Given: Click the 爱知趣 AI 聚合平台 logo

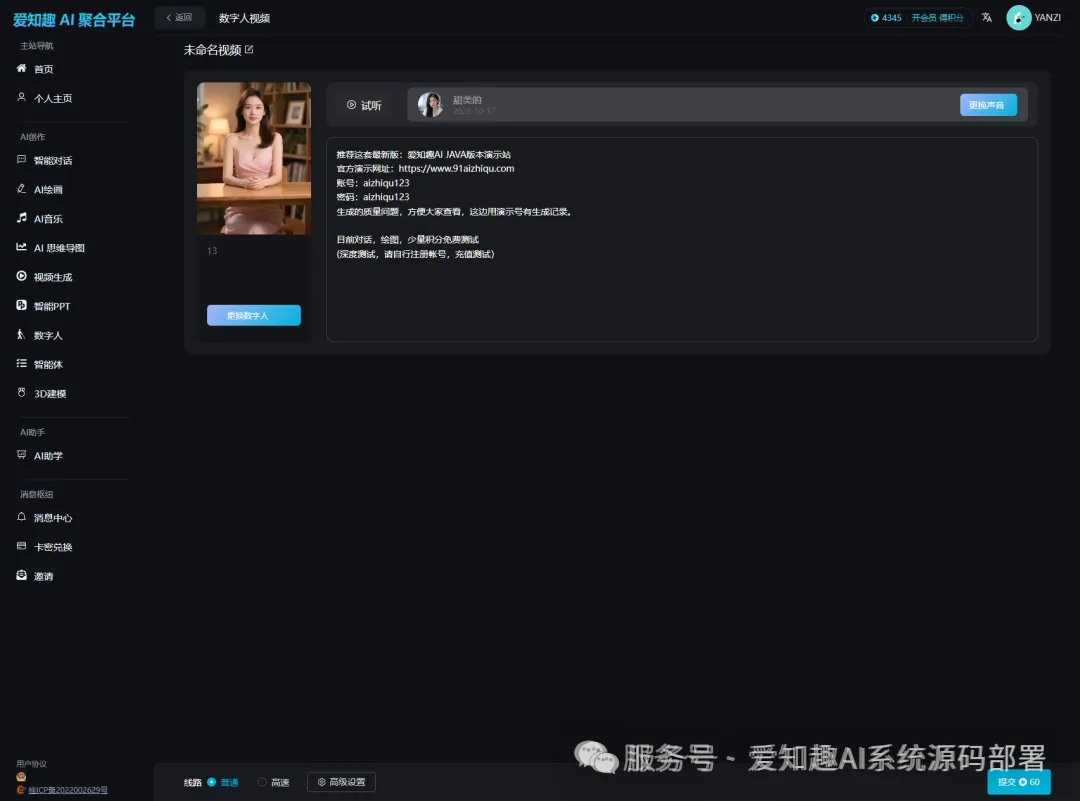Looking at the screenshot, I should pyautogui.click(x=74, y=20).
